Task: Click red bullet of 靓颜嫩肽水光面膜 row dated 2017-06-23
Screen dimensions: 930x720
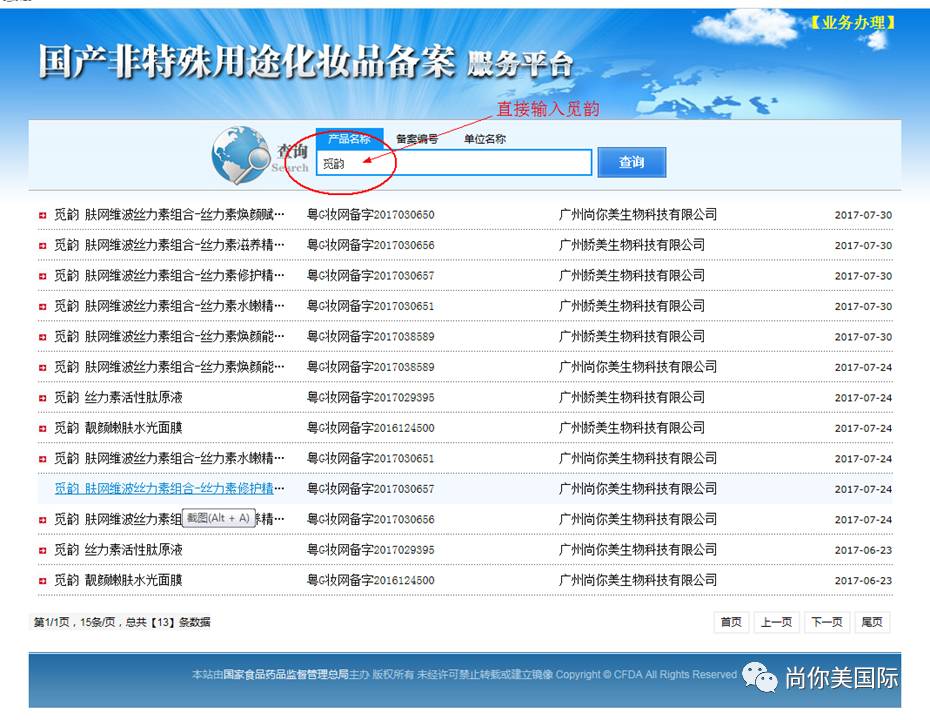Action: click(42, 580)
